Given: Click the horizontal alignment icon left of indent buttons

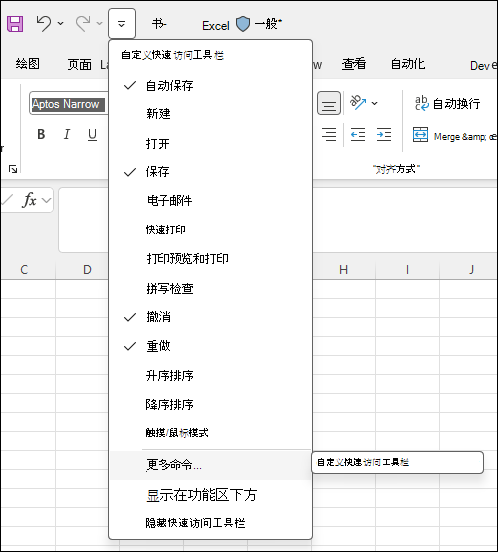Looking at the screenshot, I should click(x=329, y=134).
